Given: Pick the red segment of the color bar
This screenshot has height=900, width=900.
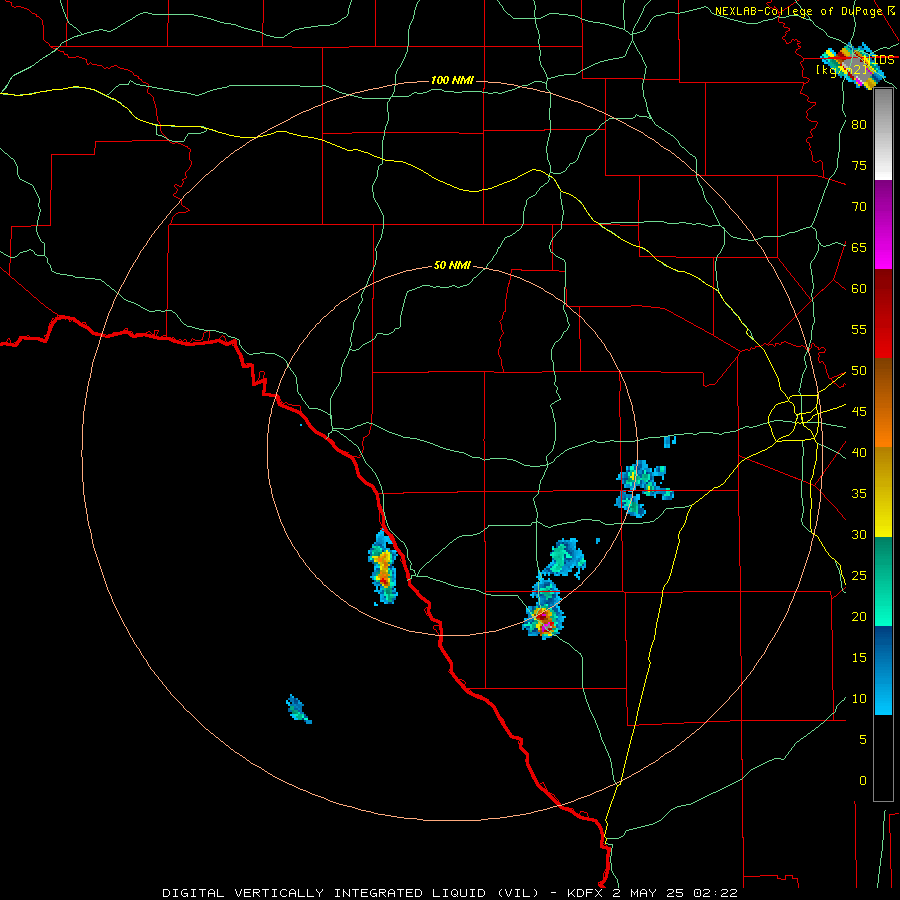Looking at the screenshot, I should [883, 314].
